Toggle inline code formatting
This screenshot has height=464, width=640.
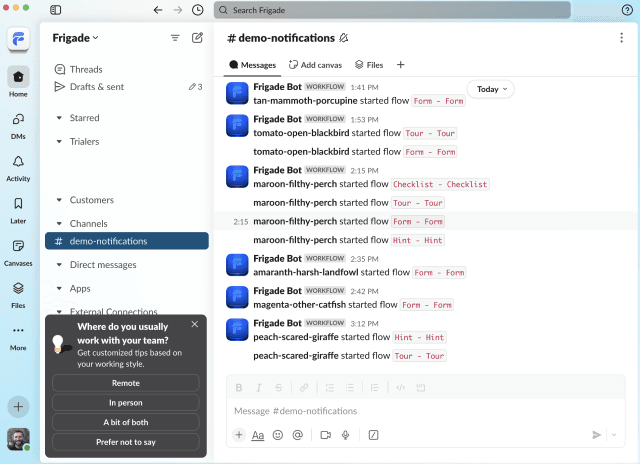(x=400, y=387)
